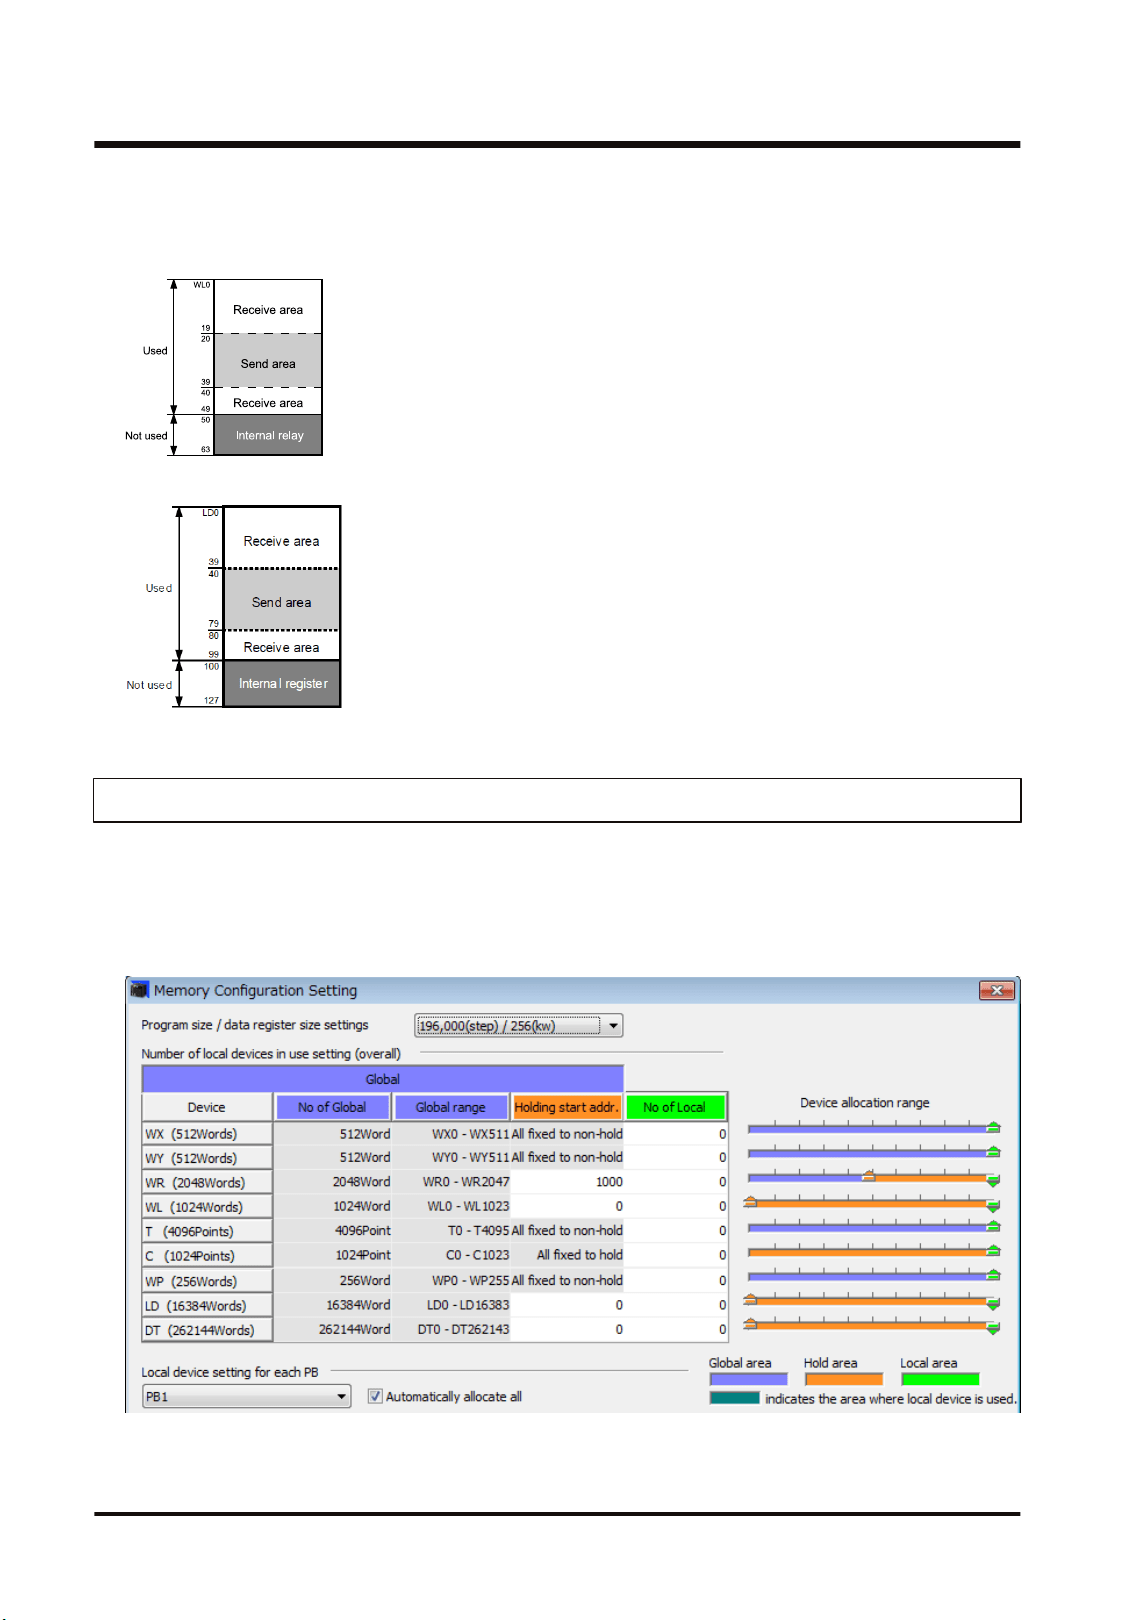Viewport: 1147px width, 1620px height.
Task: Click the WL allocation range left handle
Action: pyautogui.click(x=750, y=1202)
